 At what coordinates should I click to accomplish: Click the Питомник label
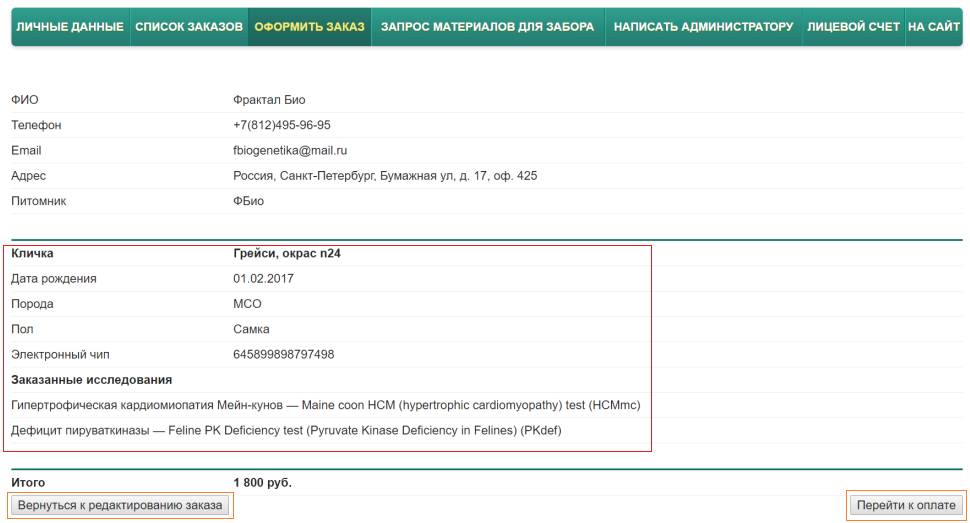point(38,201)
